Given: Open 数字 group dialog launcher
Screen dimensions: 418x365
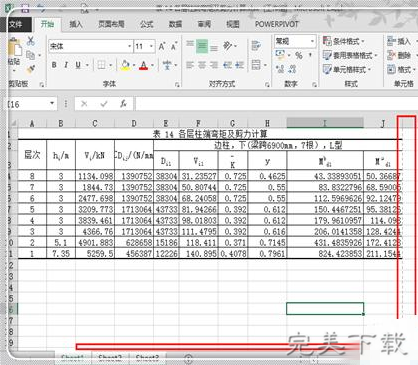Looking at the screenshot, I should pyautogui.click(x=314, y=85).
